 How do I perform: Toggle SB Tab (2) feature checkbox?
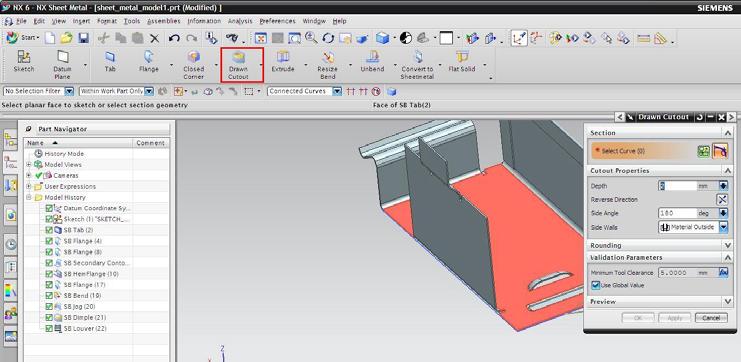click(49, 230)
